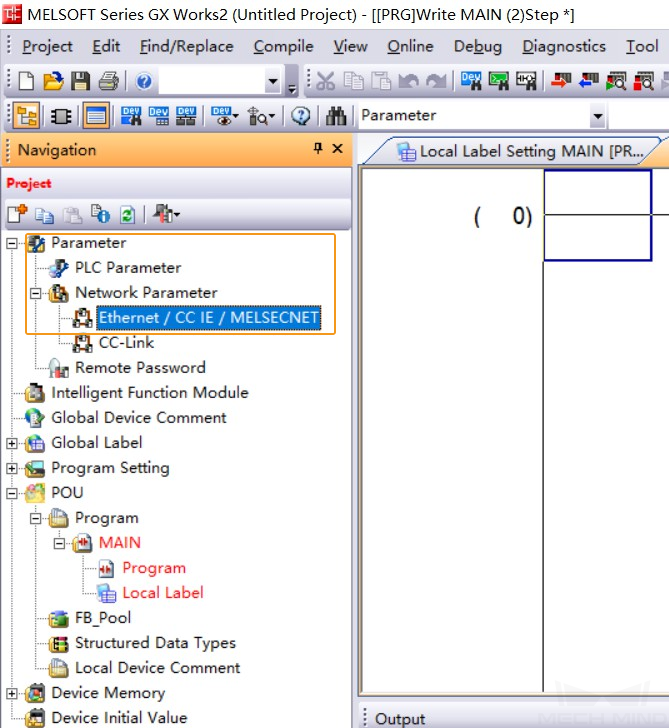The width and height of the screenshot is (669, 728).
Task: Select Remote Password tree item
Action: click(x=140, y=368)
